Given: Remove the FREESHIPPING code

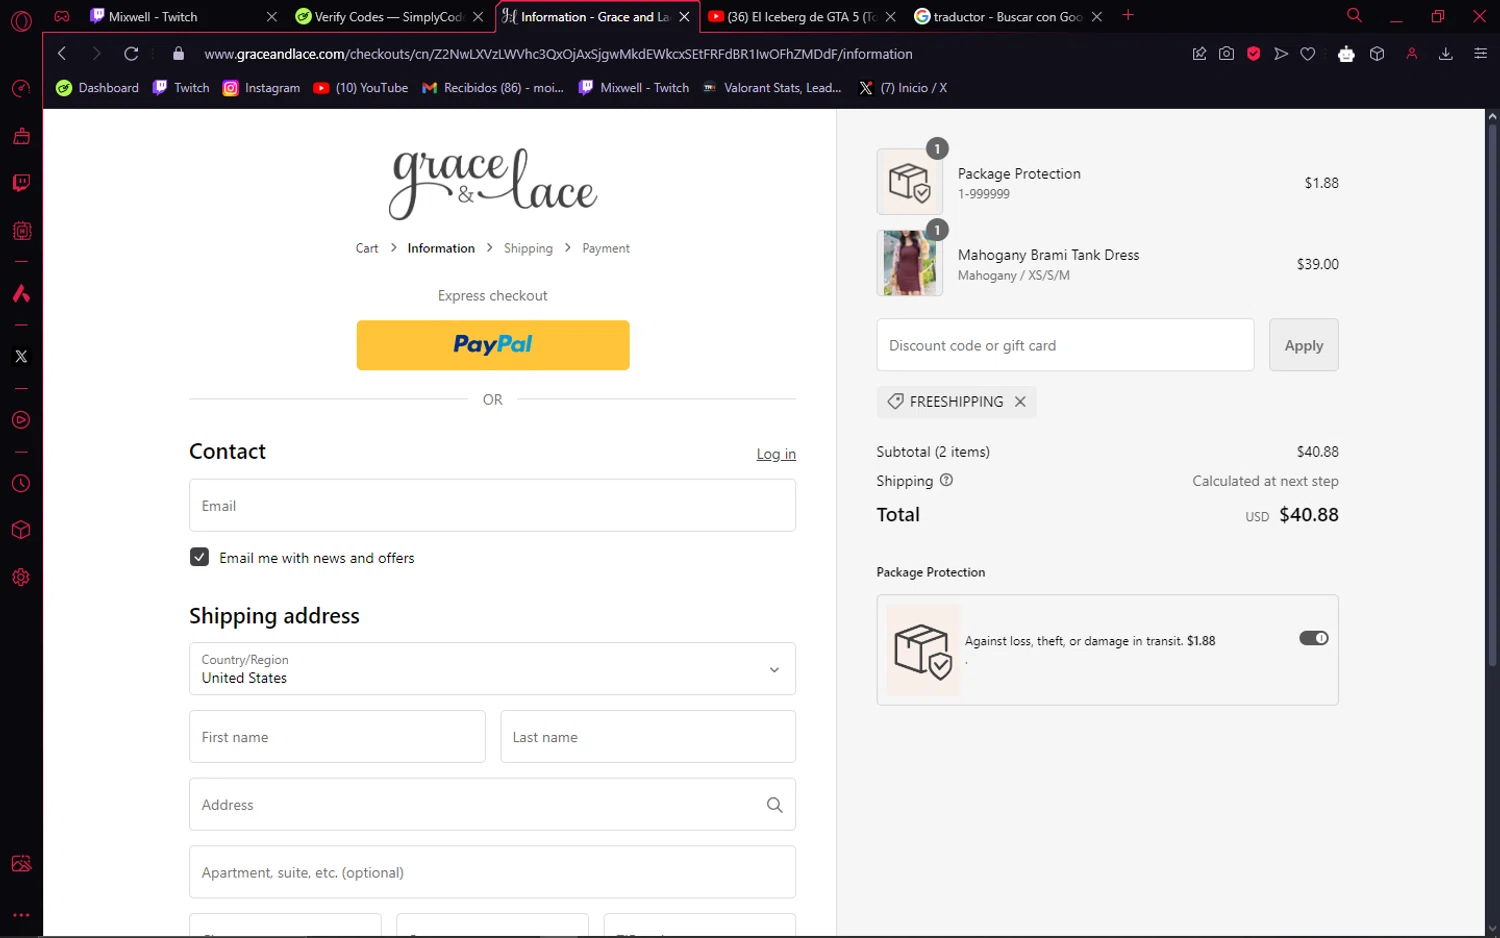Looking at the screenshot, I should [1020, 401].
